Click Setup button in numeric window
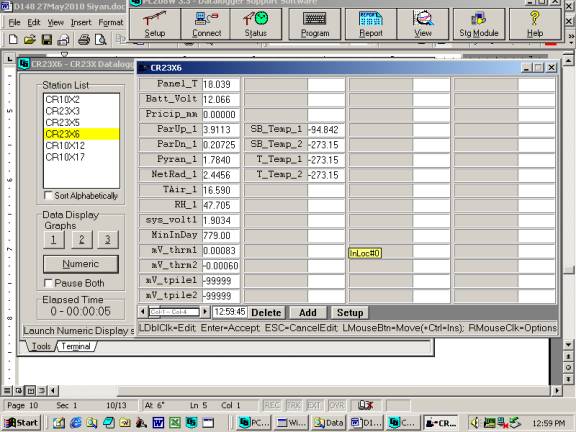576x432 pixels. [x=350, y=313]
